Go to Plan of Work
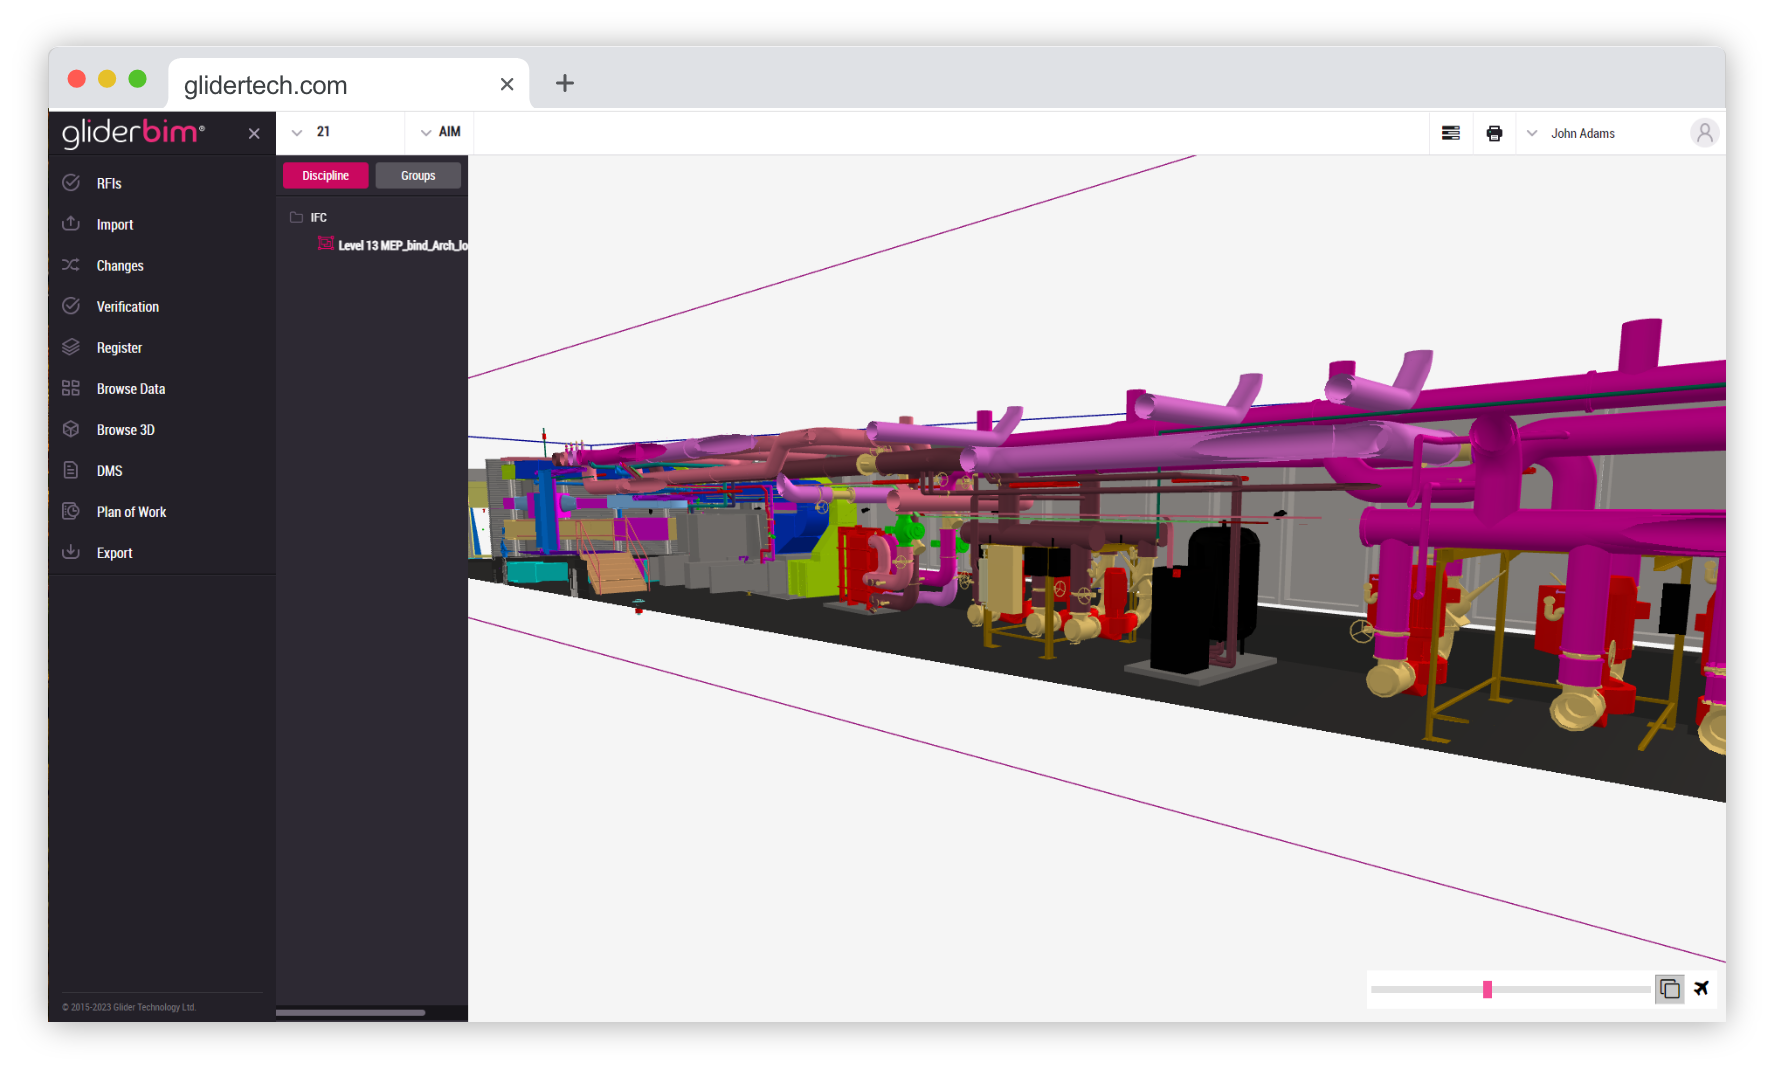1774x1072 pixels. [x=131, y=512]
